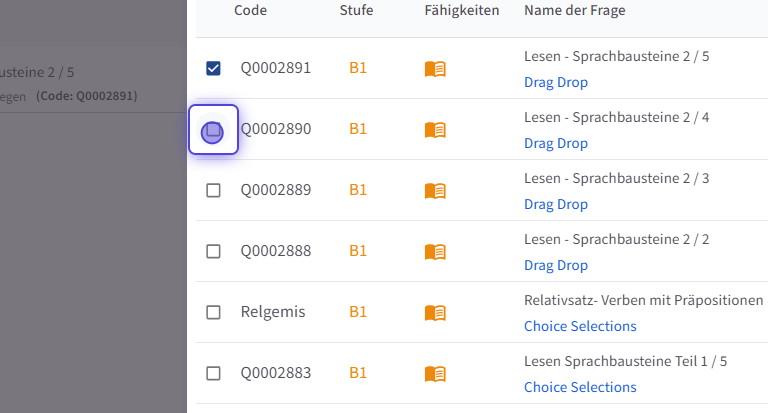Select the Q0002889 question checkbox
The width and height of the screenshot is (768, 413).
(213, 190)
